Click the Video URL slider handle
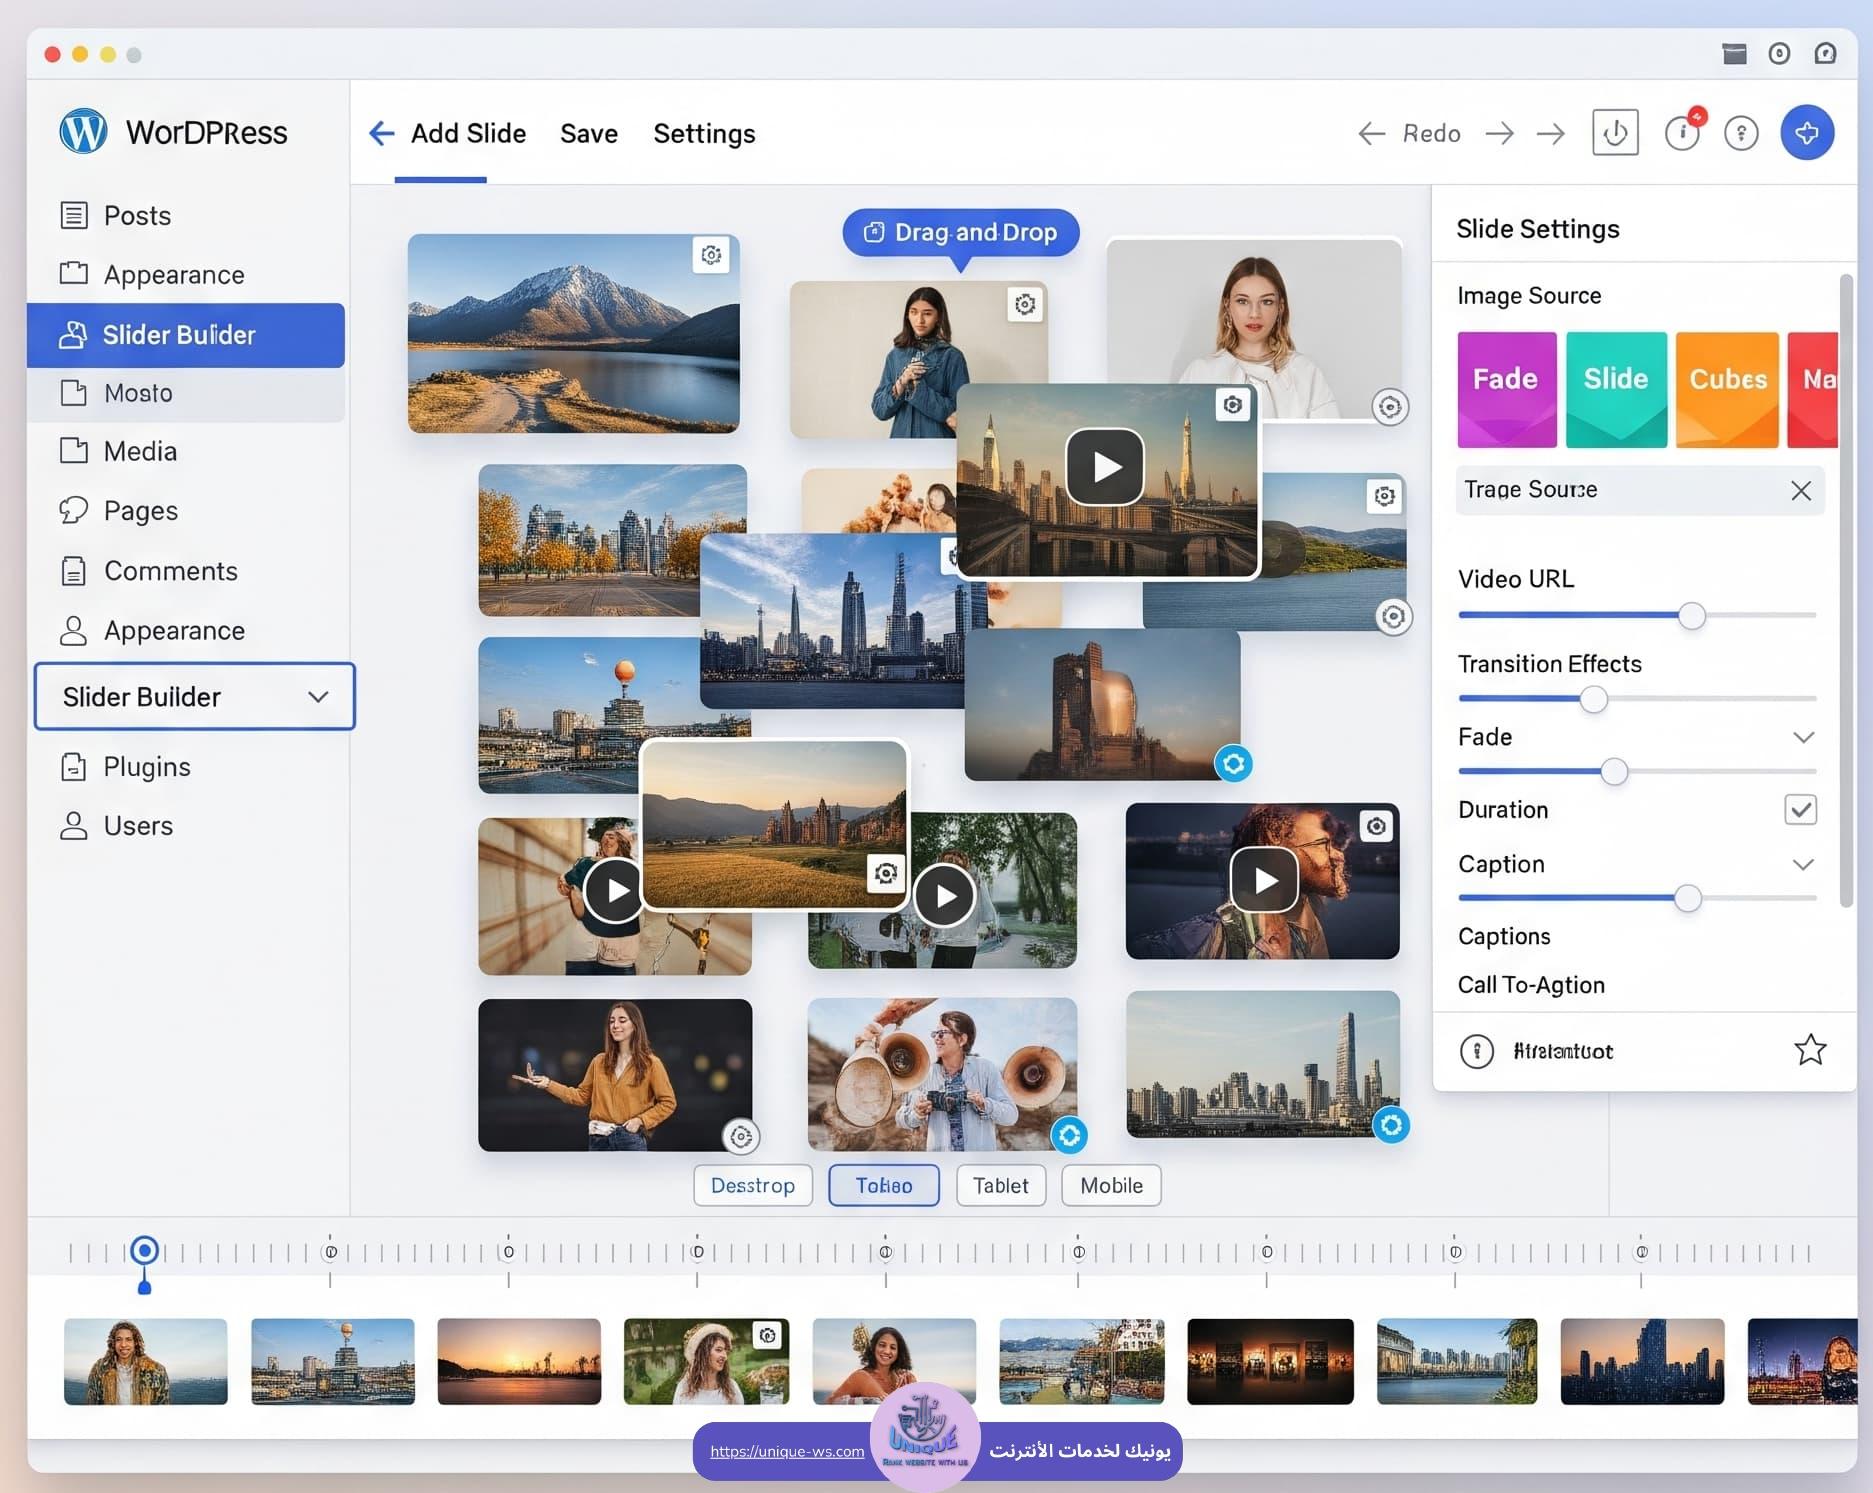The width and height of the screenshot is (1873, 1493). pos(1691,615)
